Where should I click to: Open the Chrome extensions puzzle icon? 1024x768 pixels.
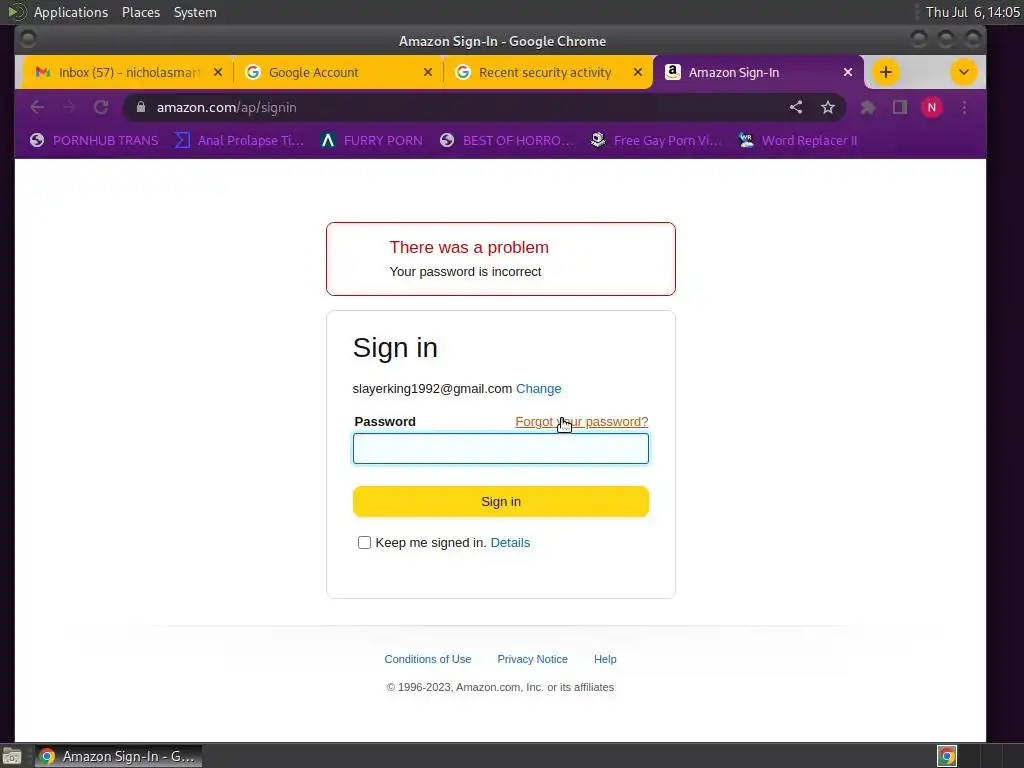867,107
